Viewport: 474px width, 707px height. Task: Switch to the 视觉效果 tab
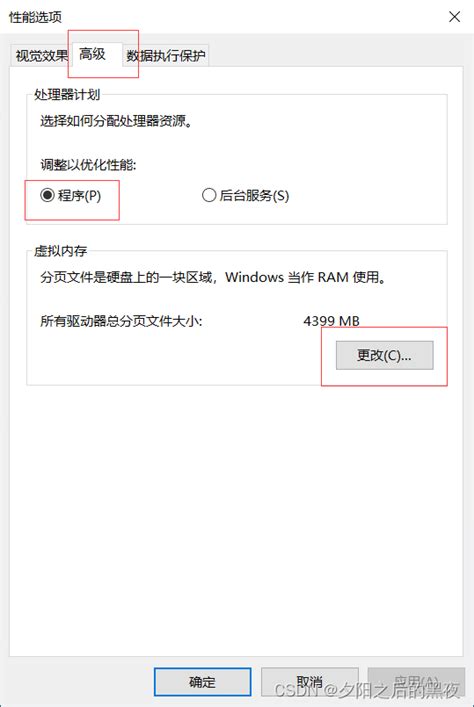[41, 56]
